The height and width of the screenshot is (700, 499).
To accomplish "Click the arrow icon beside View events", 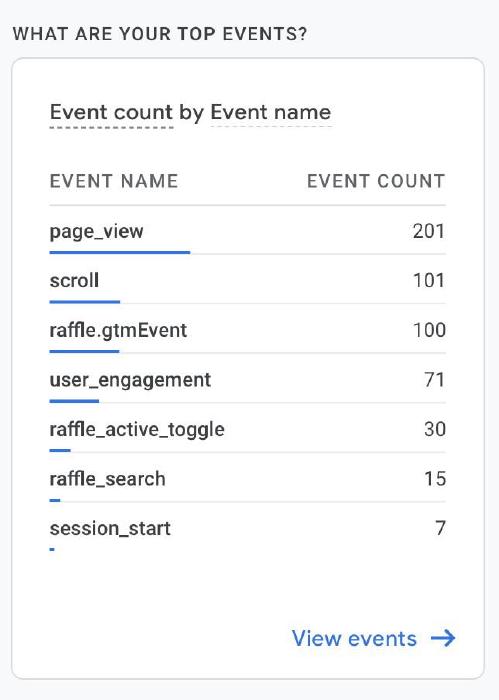I will (443, 638).
